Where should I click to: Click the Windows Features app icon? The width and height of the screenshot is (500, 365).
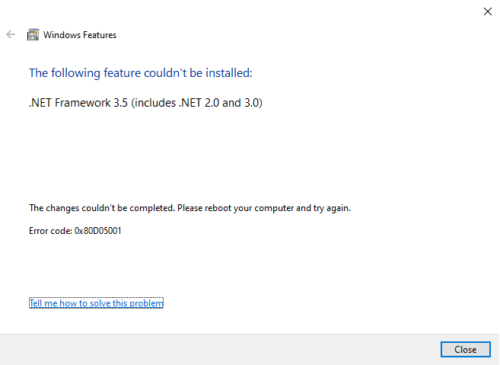(x=33, y=35)
